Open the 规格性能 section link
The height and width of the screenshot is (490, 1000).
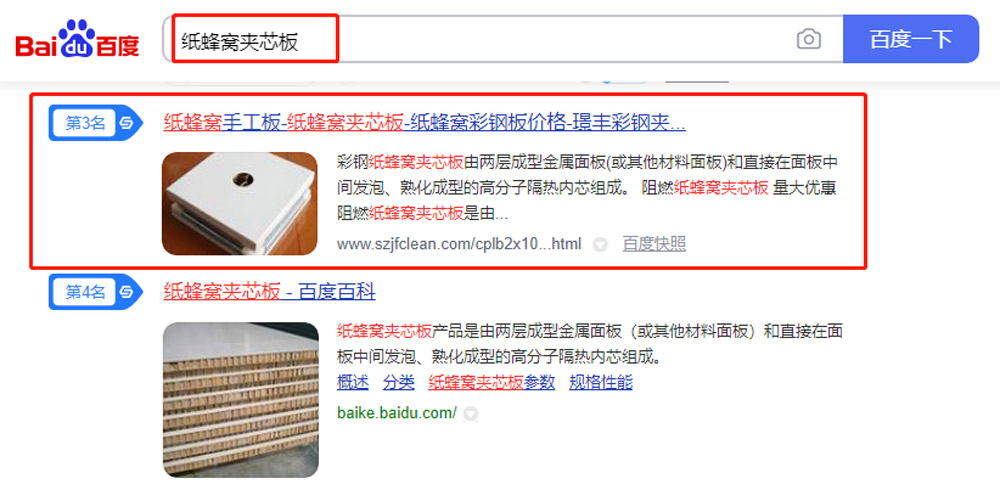pyautogui.click(x=601, y=382)
